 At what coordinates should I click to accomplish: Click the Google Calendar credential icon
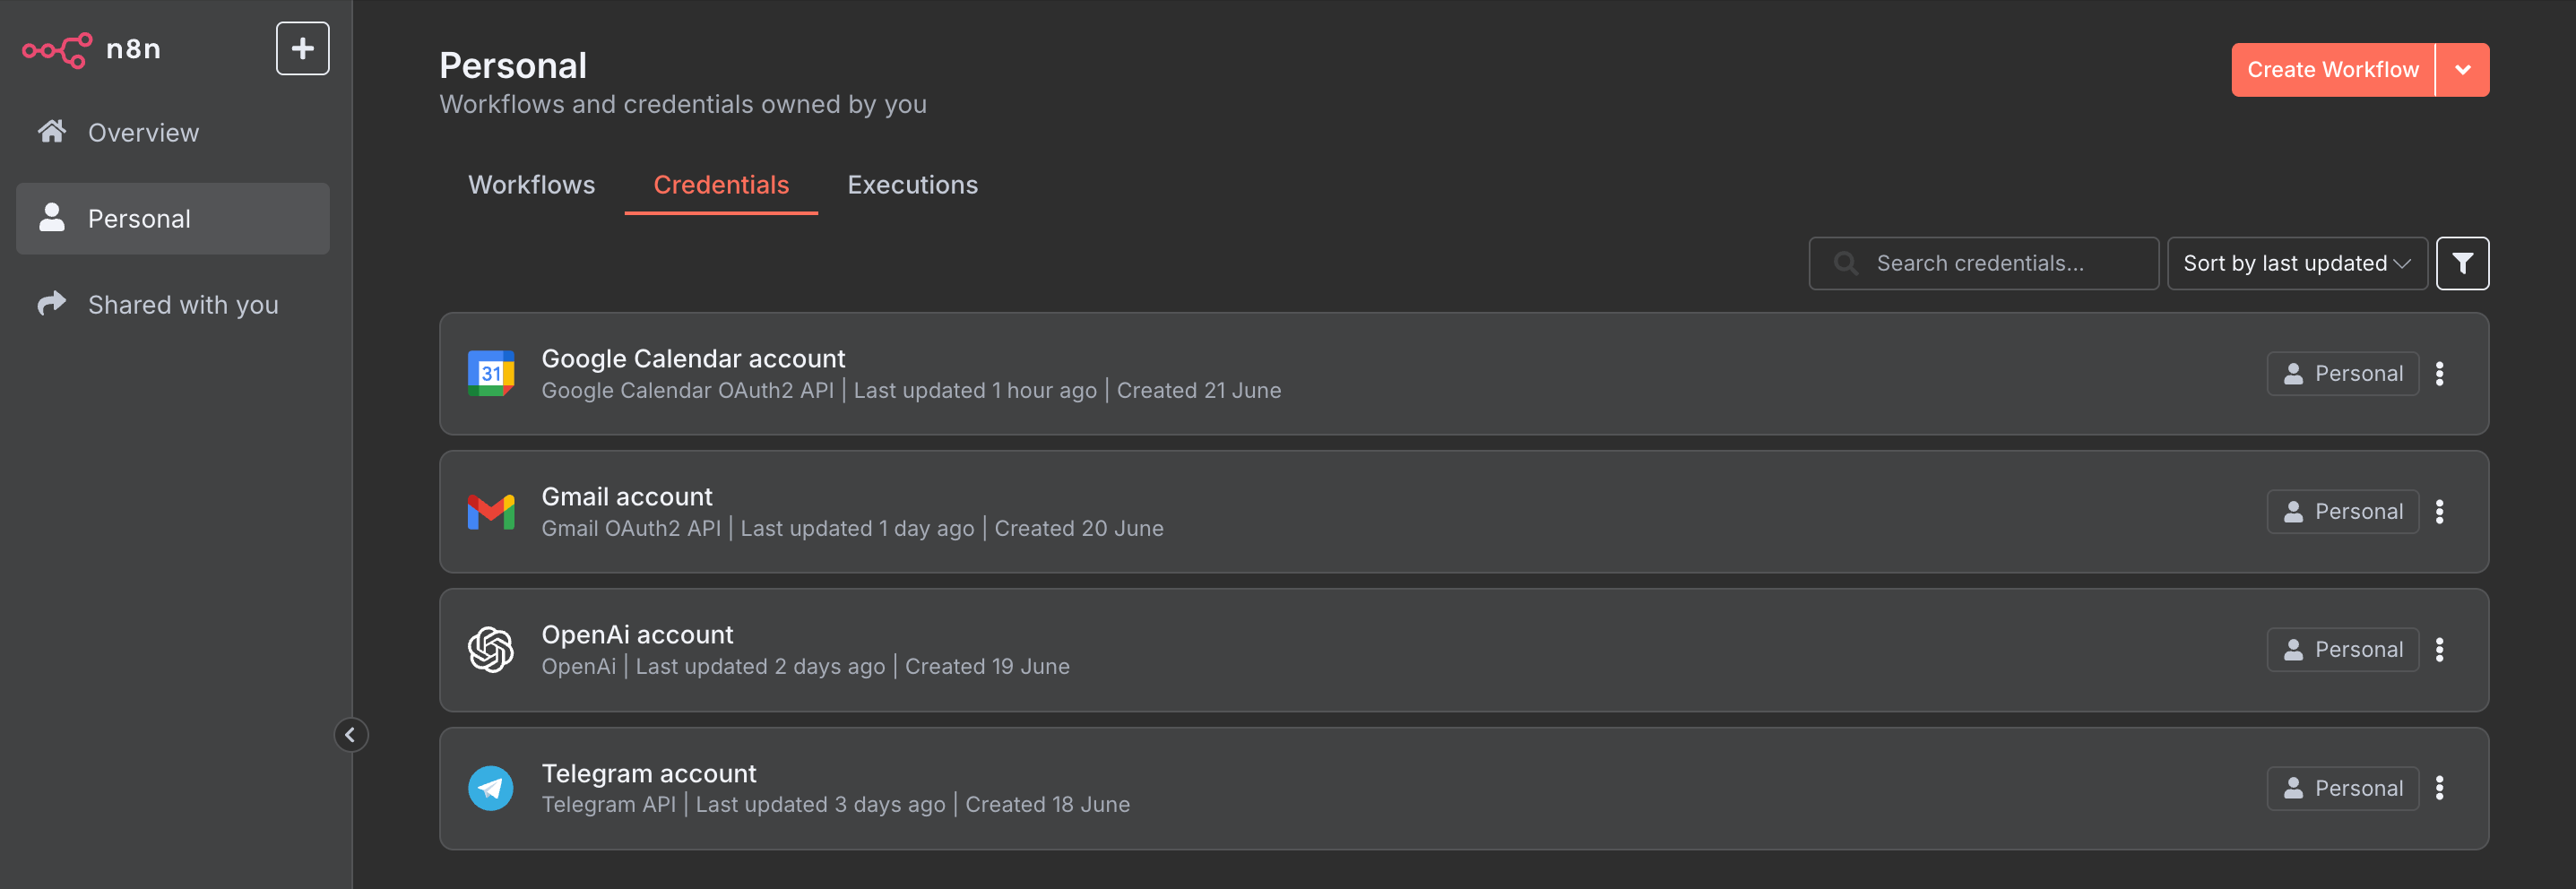[490, 373]
